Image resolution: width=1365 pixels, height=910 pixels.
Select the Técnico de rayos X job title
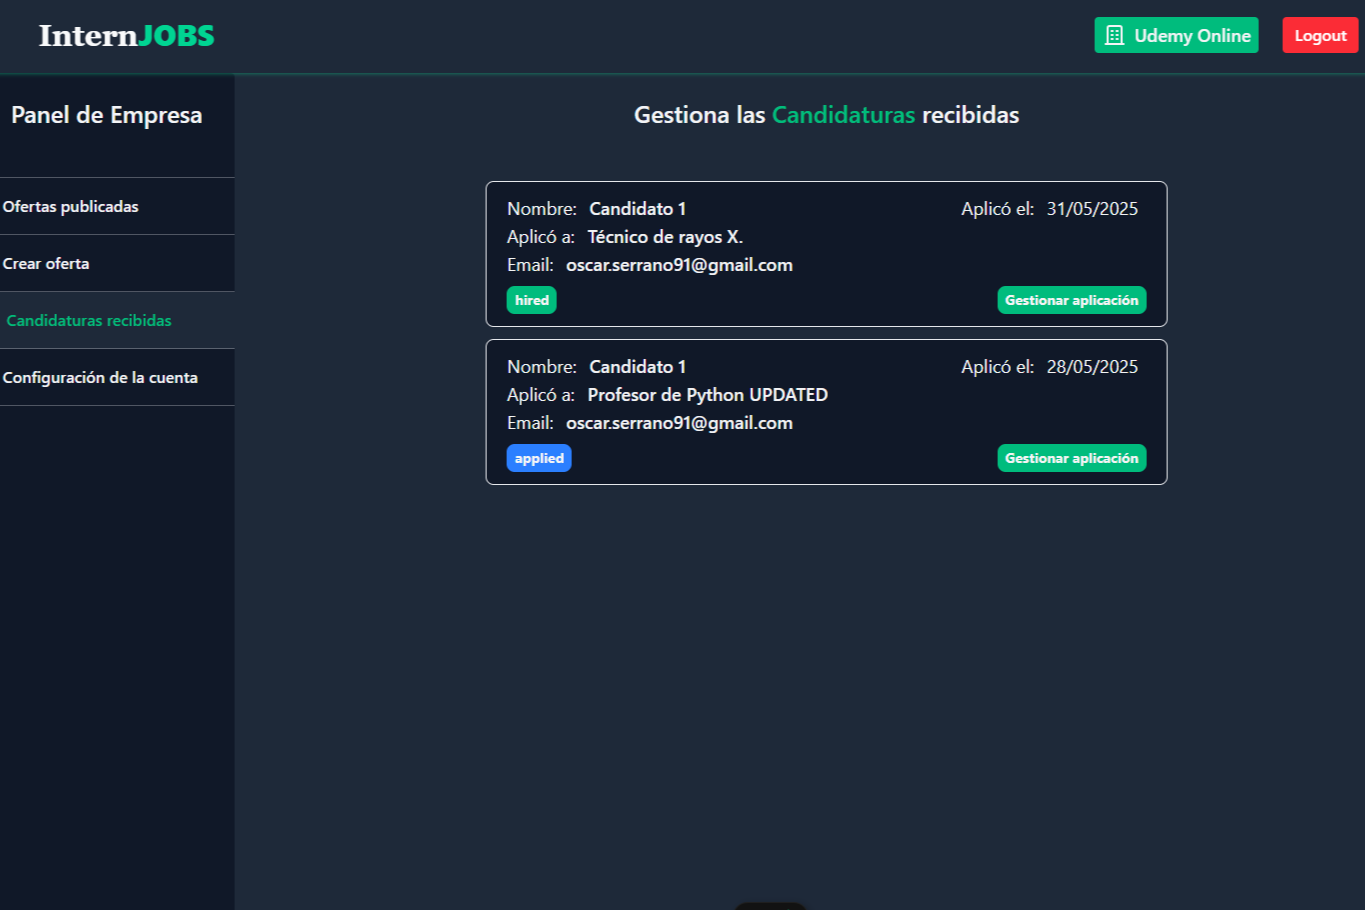tap(665, 237)
